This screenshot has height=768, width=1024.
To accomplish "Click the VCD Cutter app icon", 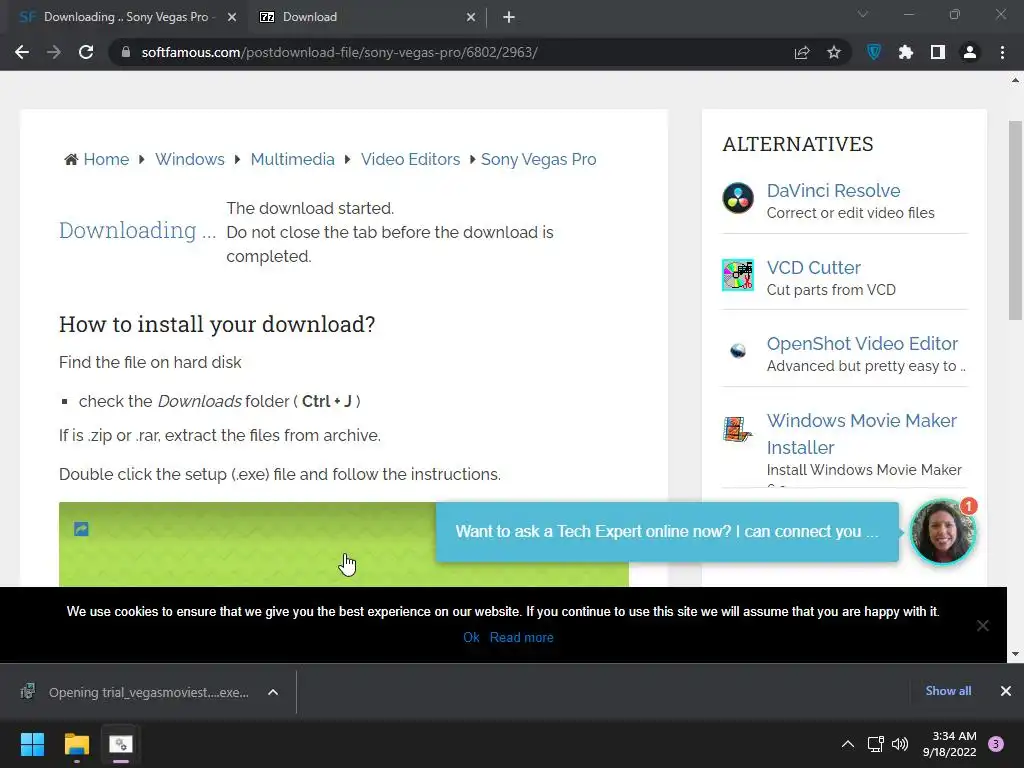I will (x=738, y=275).
